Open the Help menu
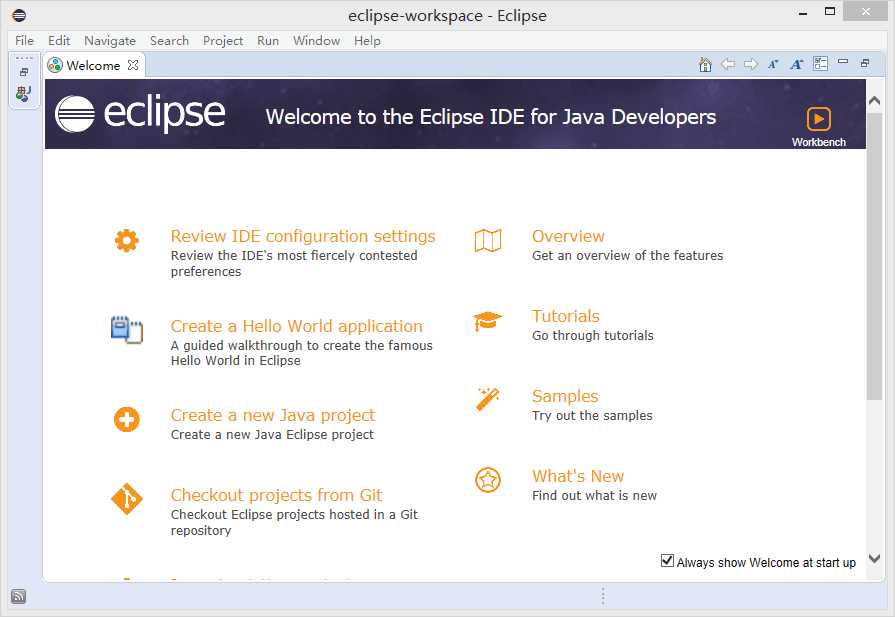 (367, 41)
